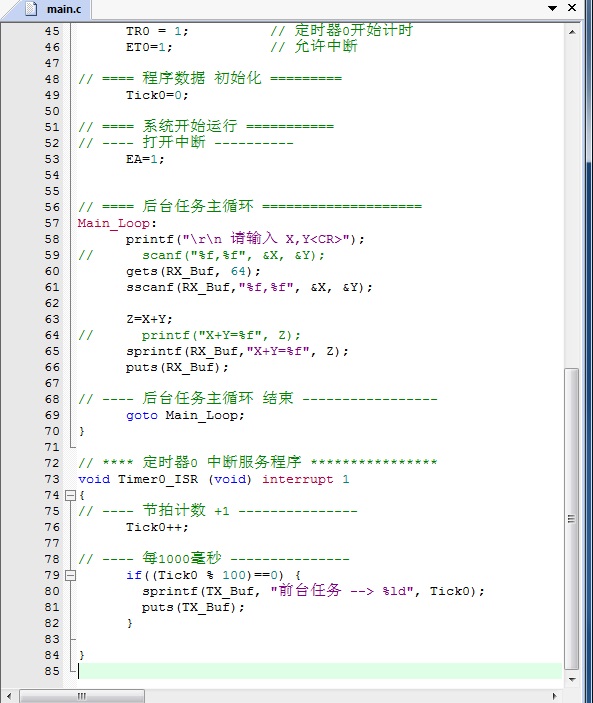Viewport: 593px width, 703px height.
Task: Click the sprintf(RX_Buf,"X+Y=%f", Z); line
Action: [x=237, y=351]
